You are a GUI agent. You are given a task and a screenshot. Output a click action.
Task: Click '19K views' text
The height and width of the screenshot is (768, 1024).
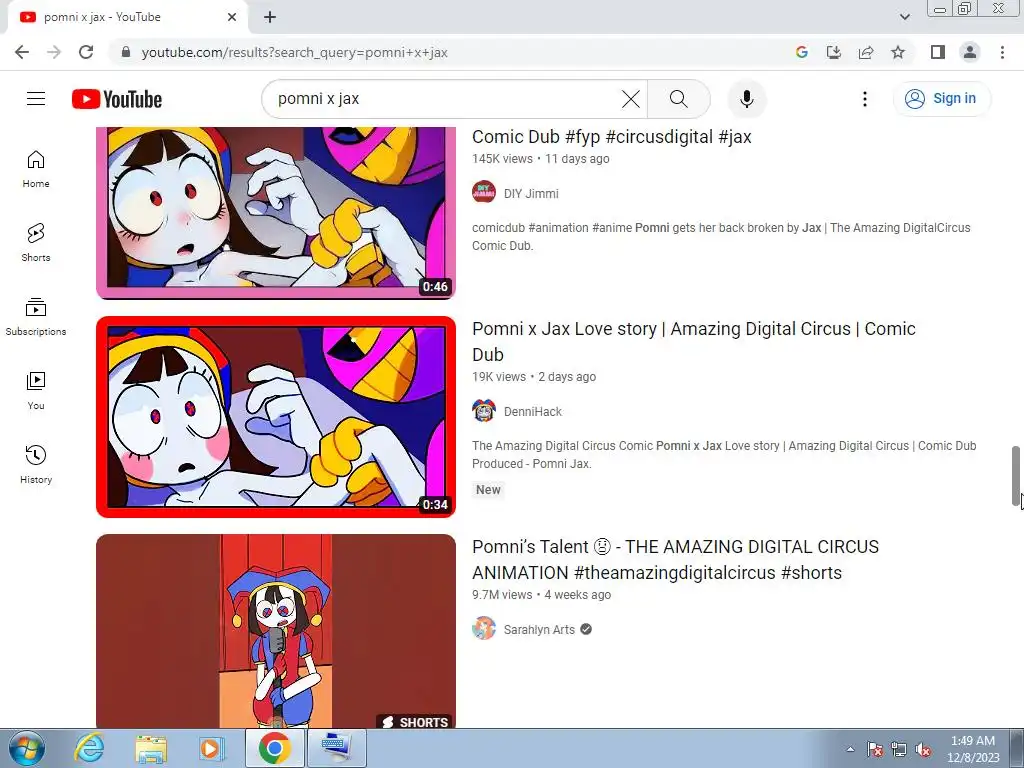pos(499,377)
